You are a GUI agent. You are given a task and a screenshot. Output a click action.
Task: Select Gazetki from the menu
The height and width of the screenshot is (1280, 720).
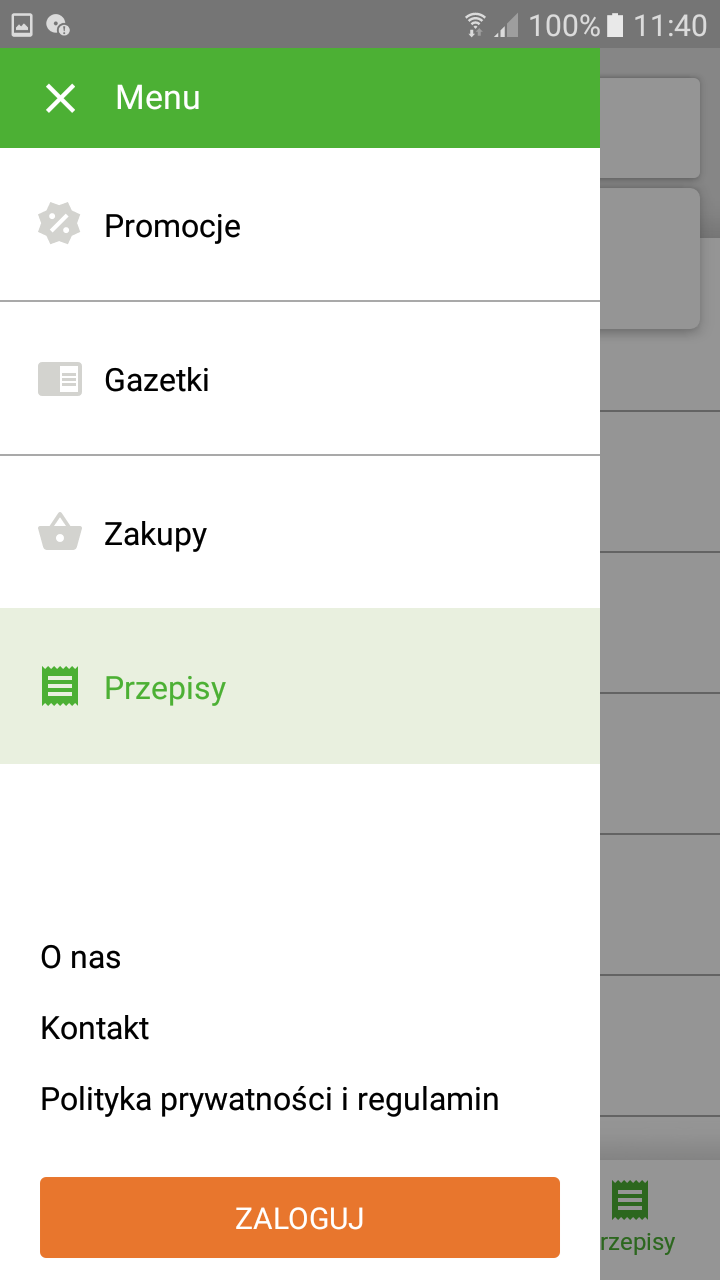157,380
